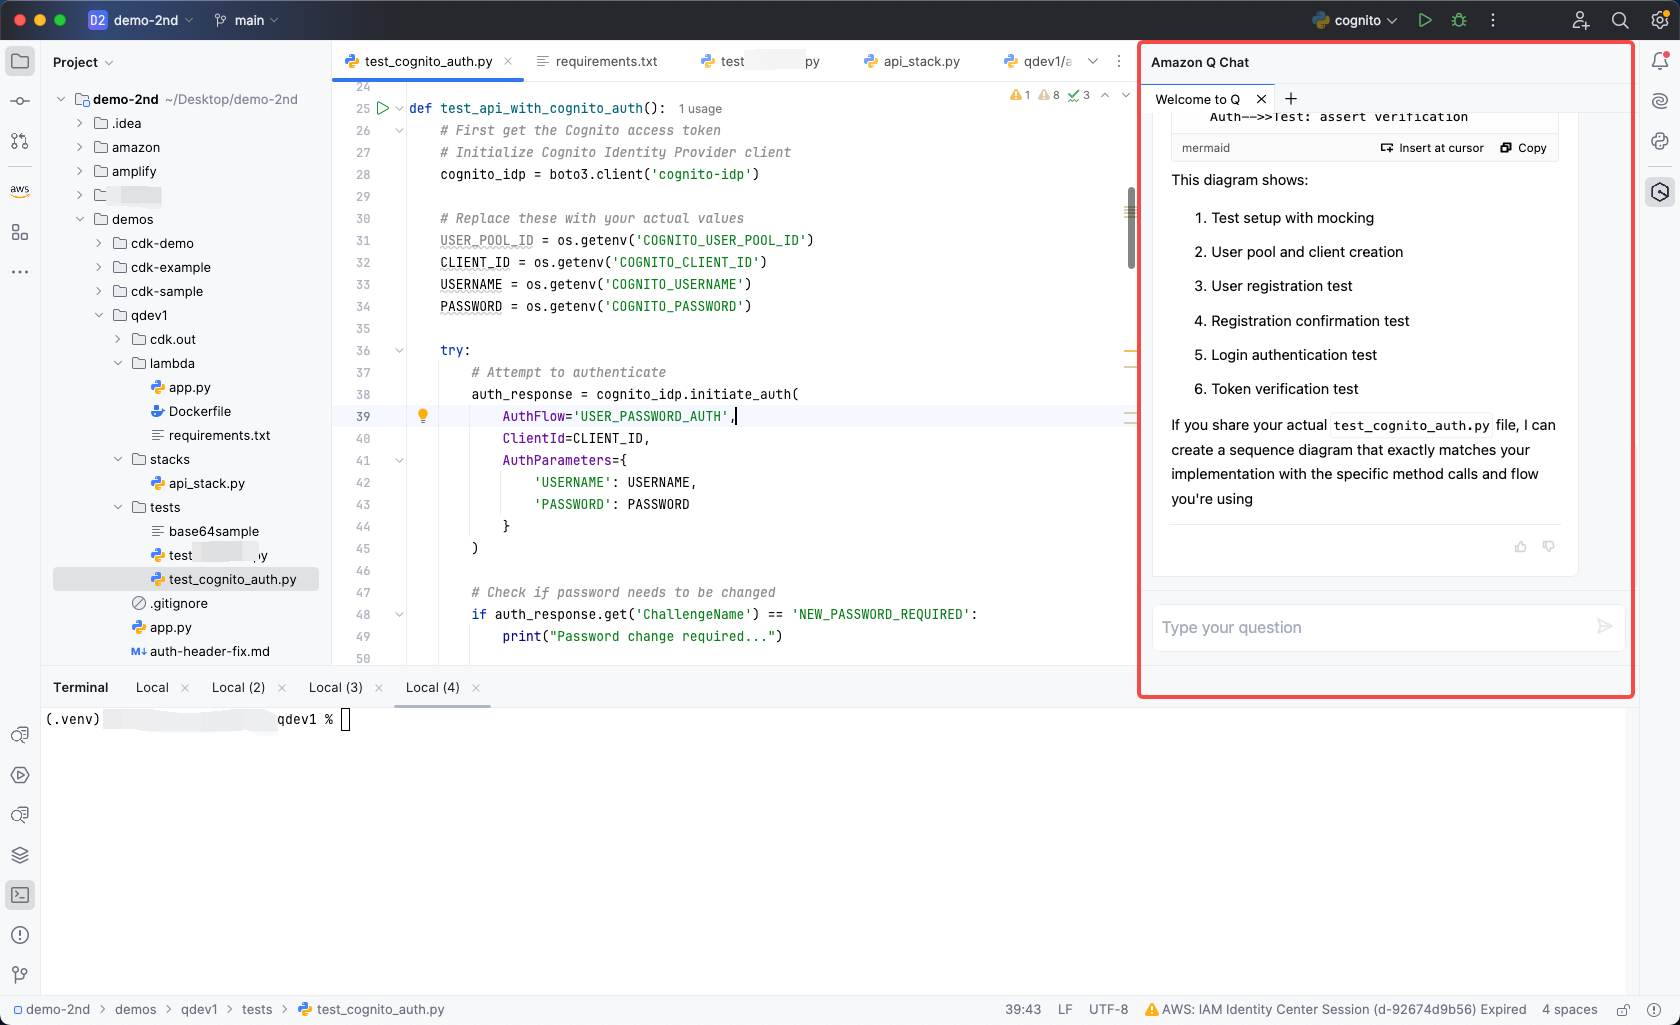The height and width of the screenshot is (1025, 1680).
Task: Expand the amplify folder
Action: coord(80,171)
